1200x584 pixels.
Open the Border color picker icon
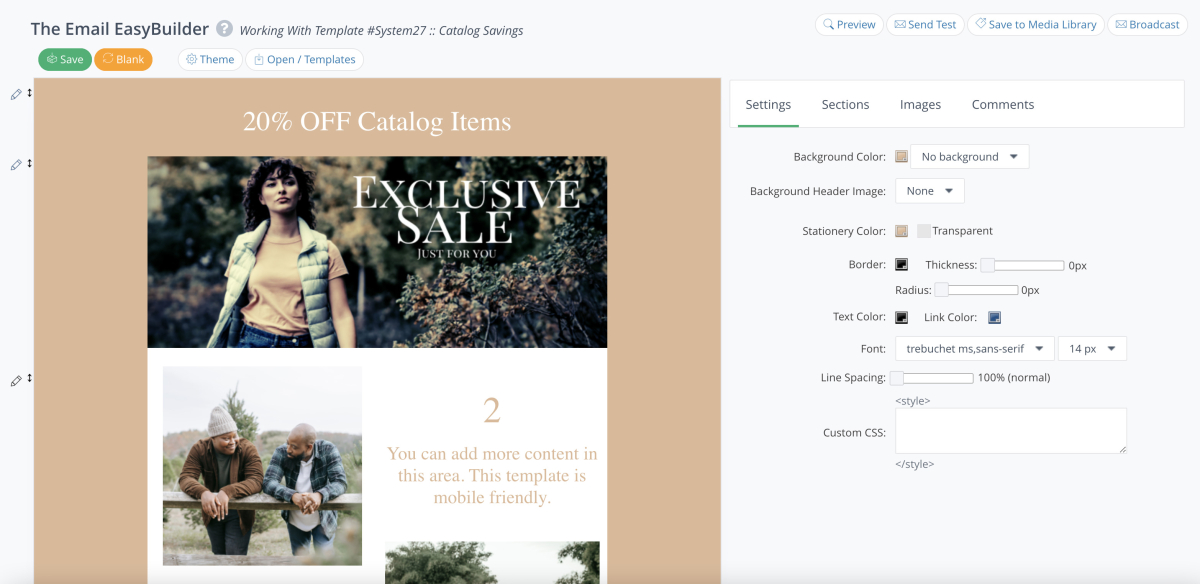tap(901, 265)
